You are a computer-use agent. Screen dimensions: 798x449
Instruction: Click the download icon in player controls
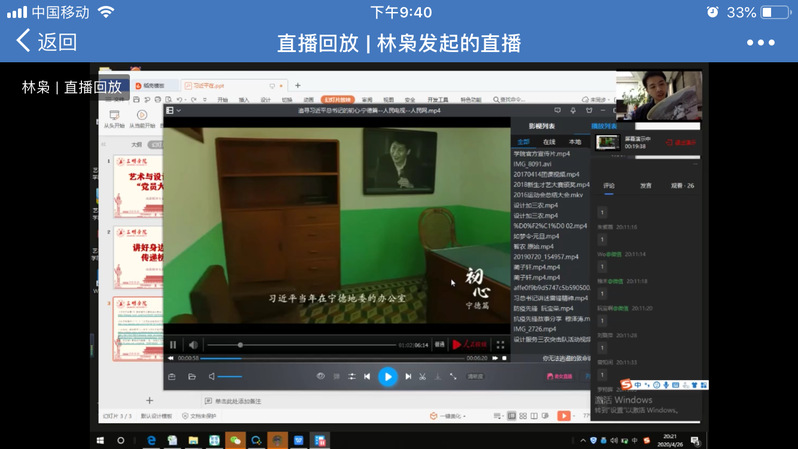pyautogui.click(x=438, y=377)
